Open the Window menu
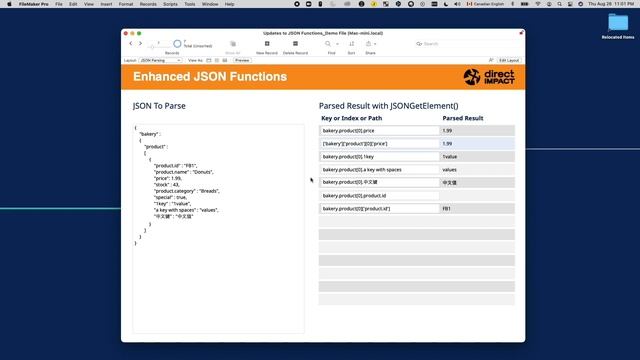640x360 pixels. click(x=210, y=4)
